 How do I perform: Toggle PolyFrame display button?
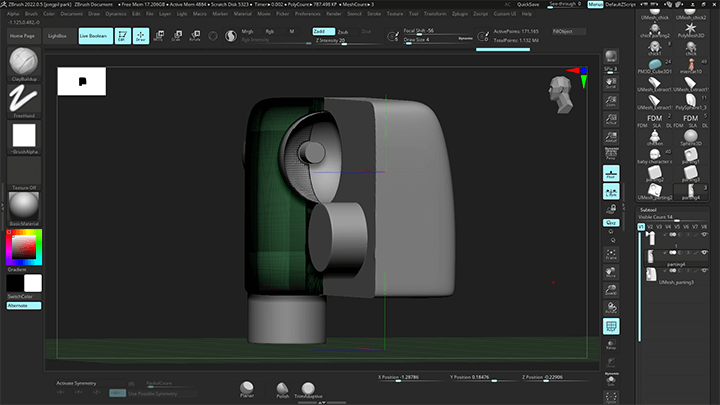coord(611,326)
